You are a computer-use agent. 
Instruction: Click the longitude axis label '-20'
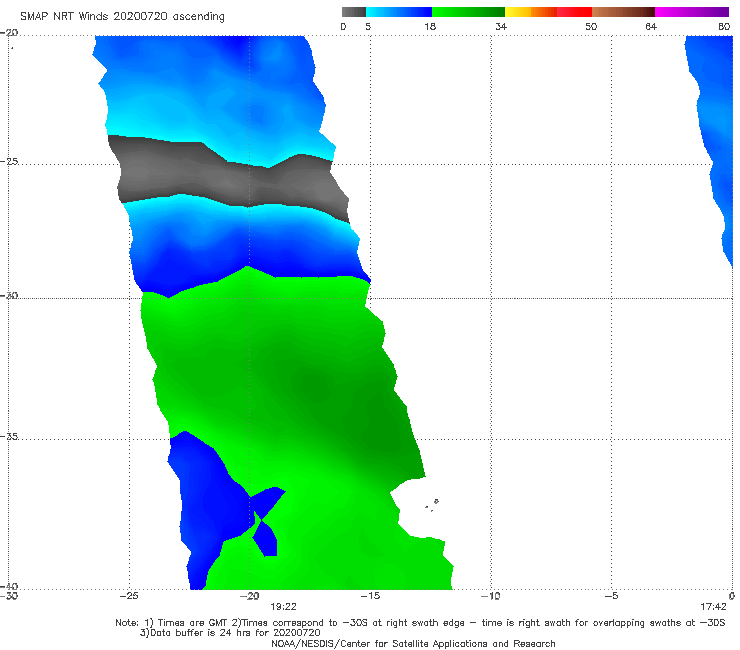point(250,596)
